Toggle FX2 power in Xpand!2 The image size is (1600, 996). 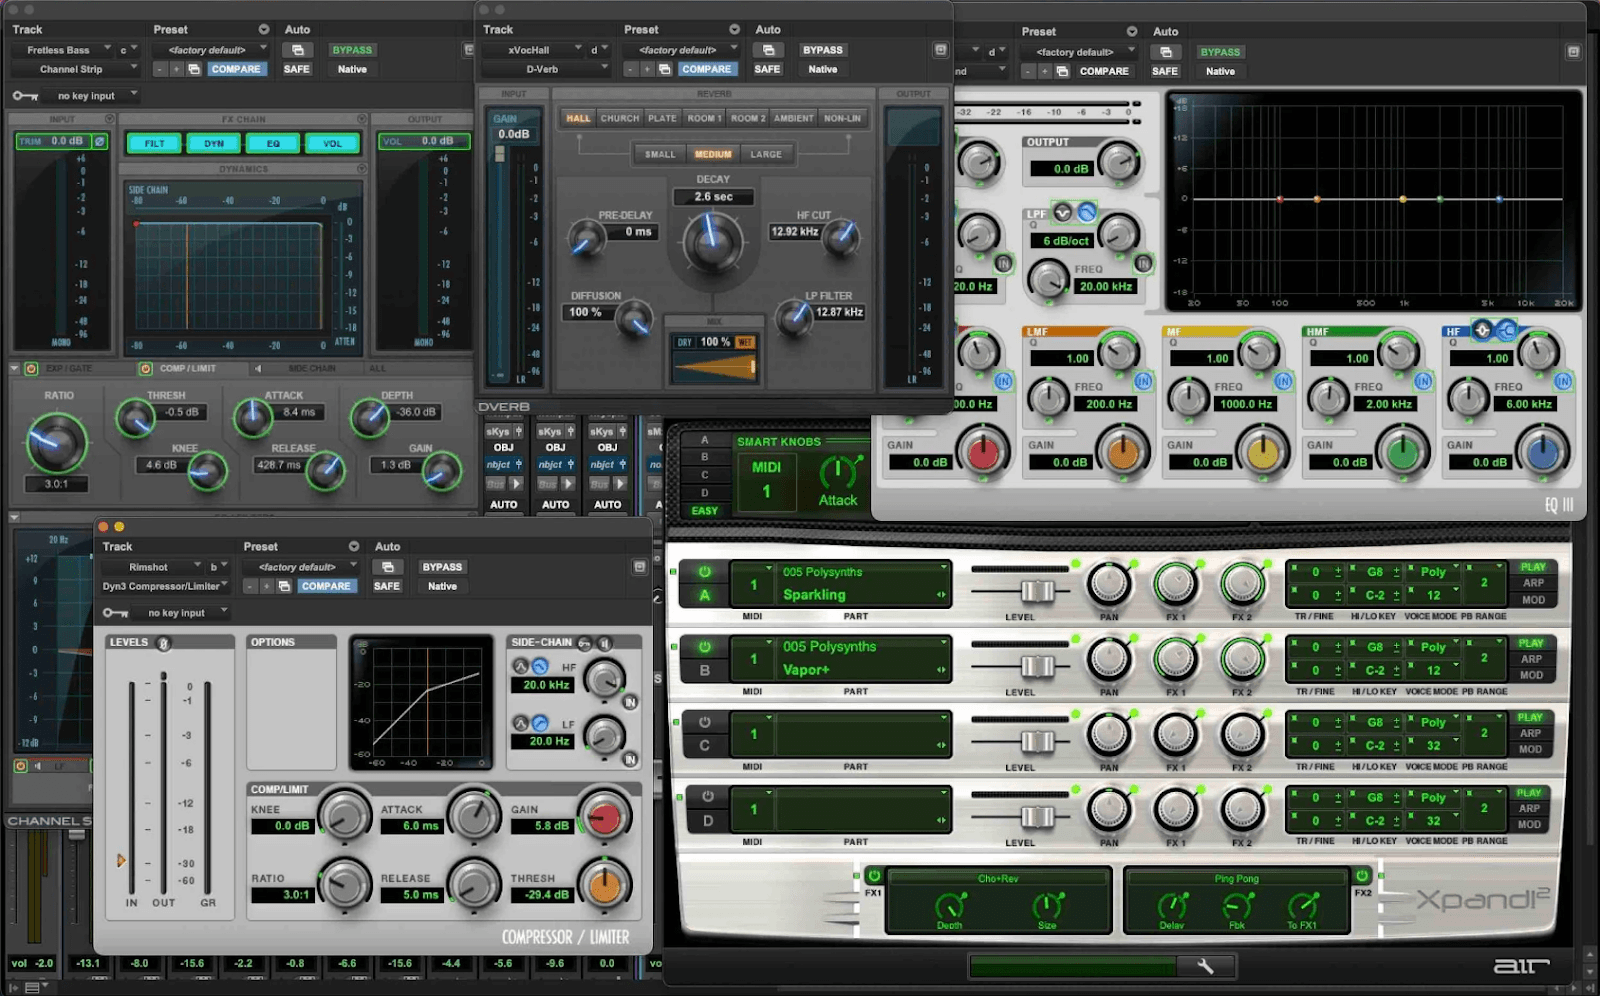click(1362, 875)
